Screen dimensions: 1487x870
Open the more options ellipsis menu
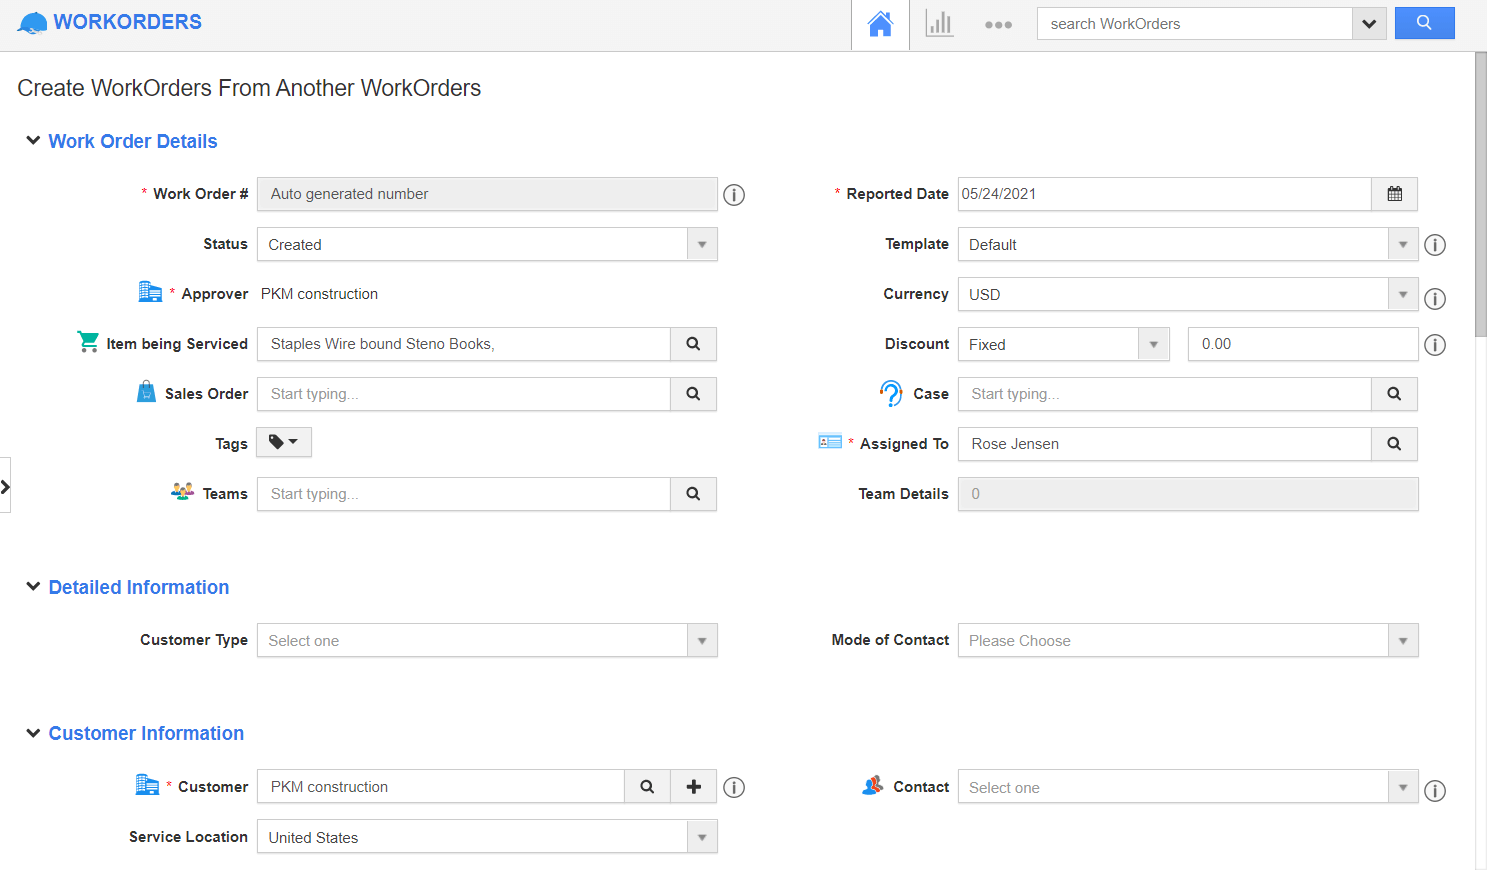pos(998,25)
